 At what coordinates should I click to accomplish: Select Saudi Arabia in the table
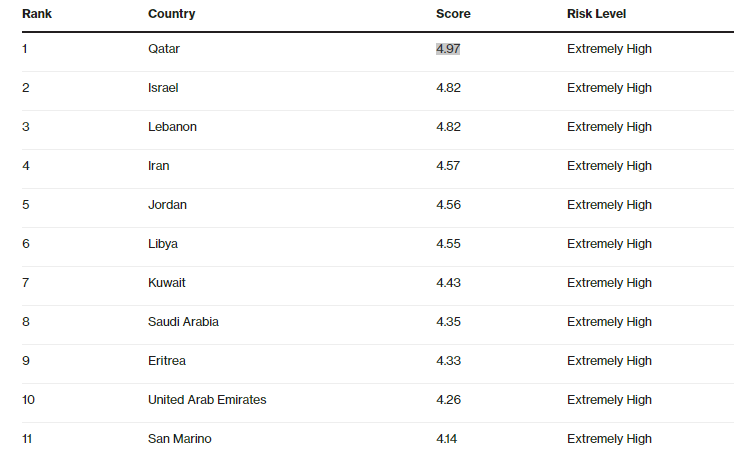(183, 322)
